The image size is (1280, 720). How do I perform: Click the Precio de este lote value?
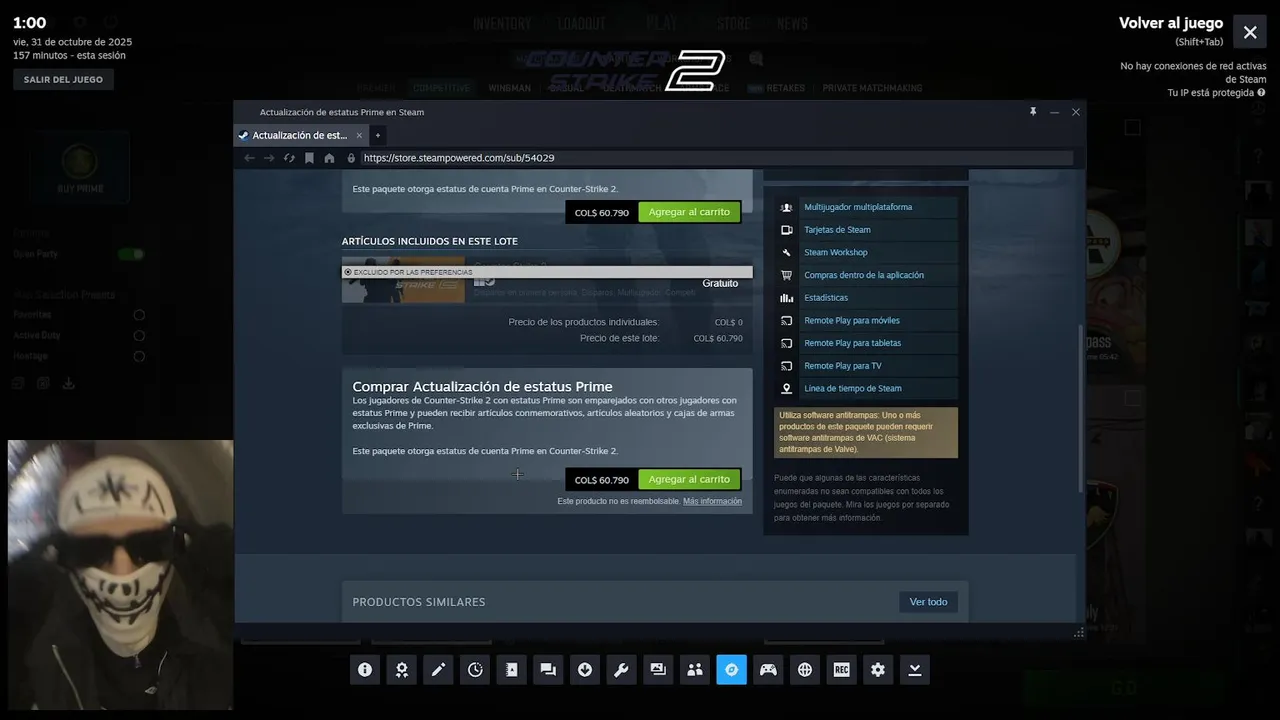(x=718, y=338)
